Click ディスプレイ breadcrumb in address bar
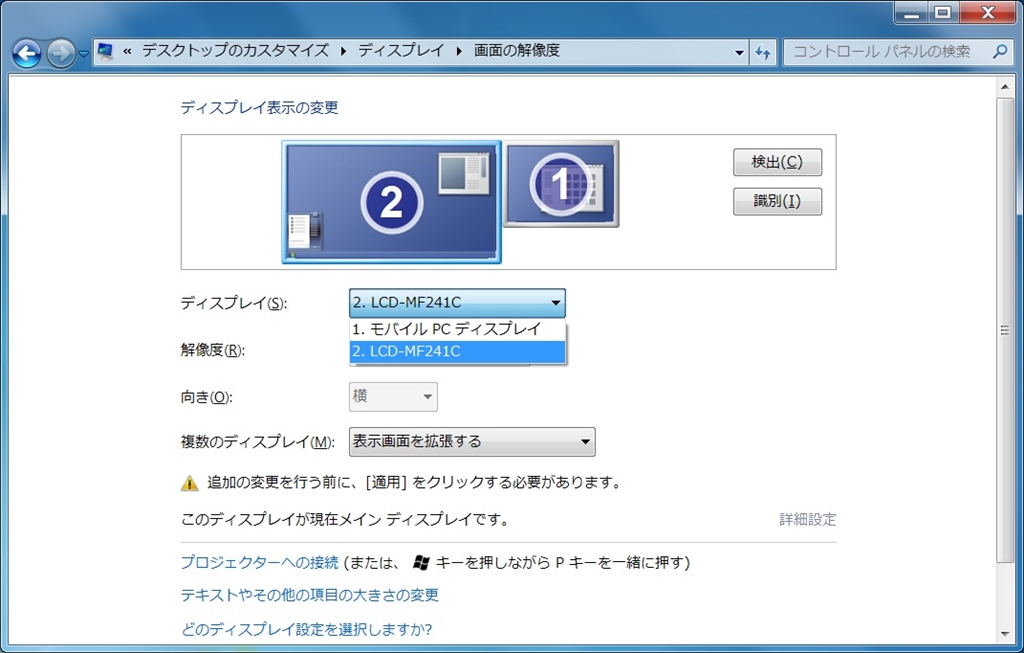1024x653 pixels. (x=401, y=51)
